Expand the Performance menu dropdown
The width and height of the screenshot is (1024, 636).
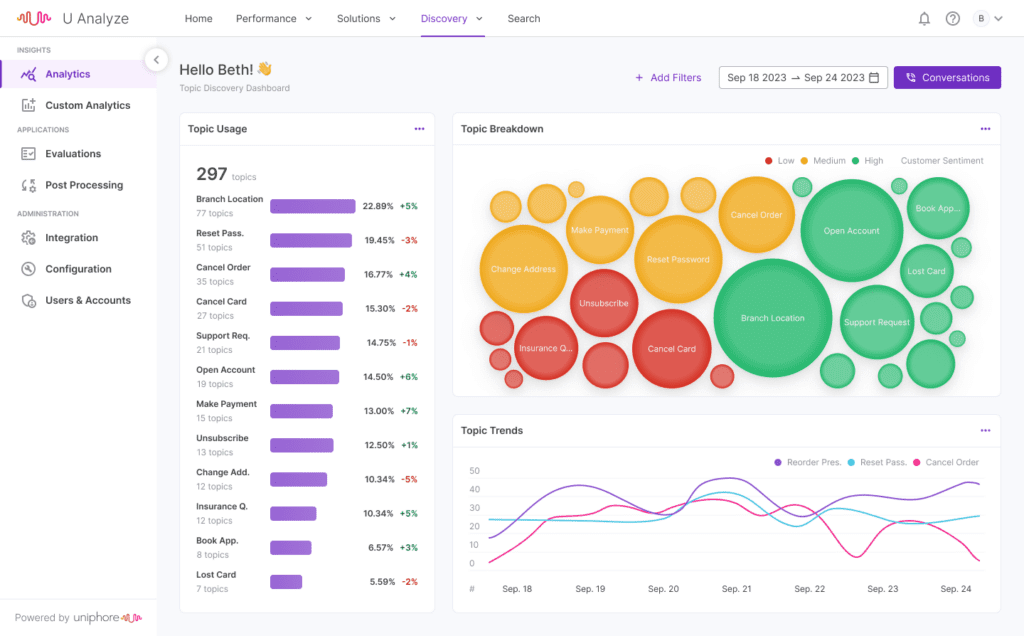(x=273, y=19)
